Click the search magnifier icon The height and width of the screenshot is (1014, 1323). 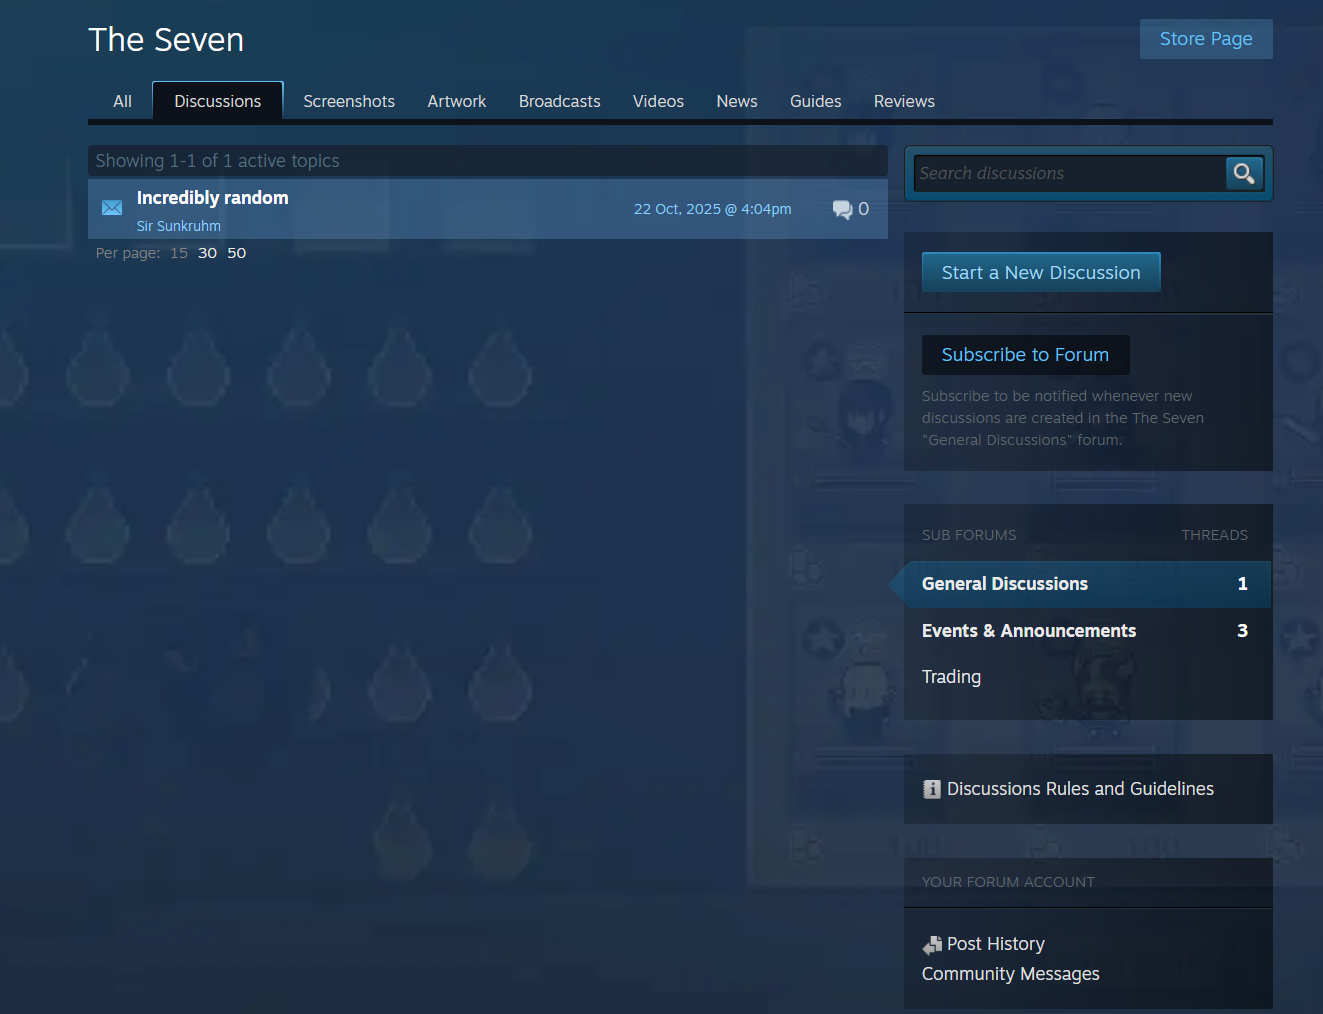[x=1244, y=173]
